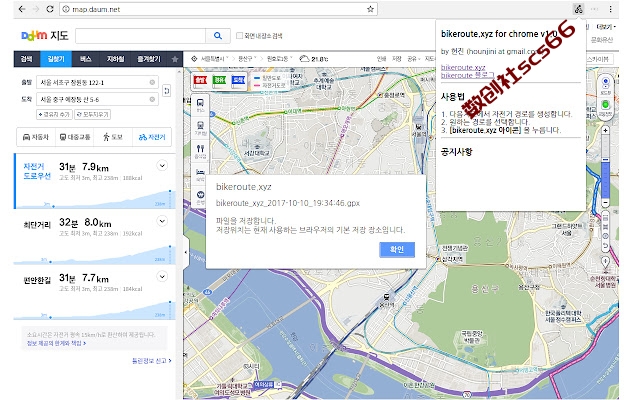
Task: Open the star favorites tab icon
Action: pos(175,59)
